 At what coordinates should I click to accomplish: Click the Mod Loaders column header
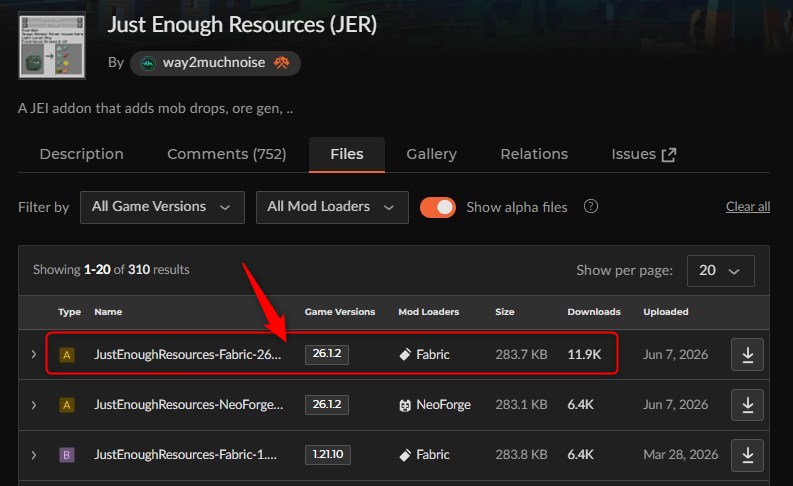click(429, 312)
